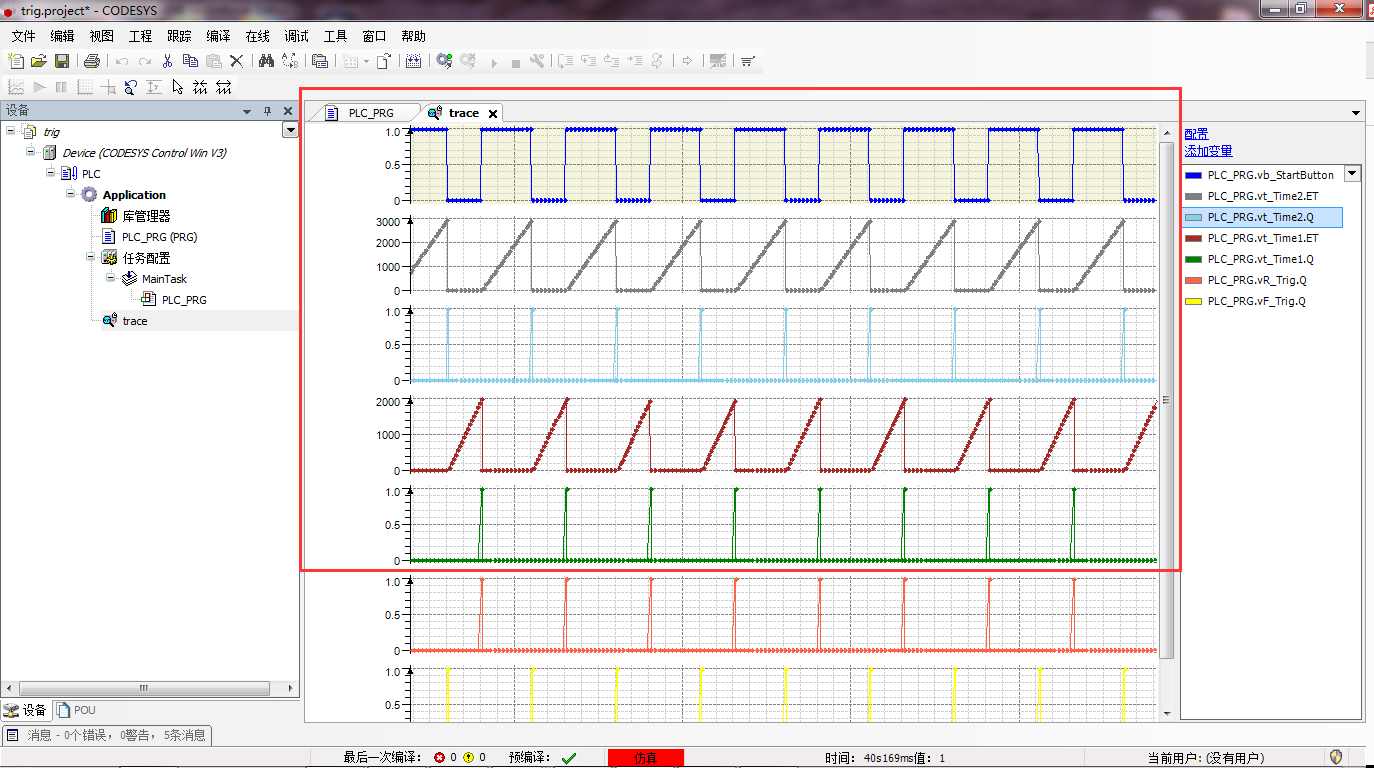This screenshot has width=1374, height=768.
Task: Click the 添加变量 link
Action: pos(1208,151)
